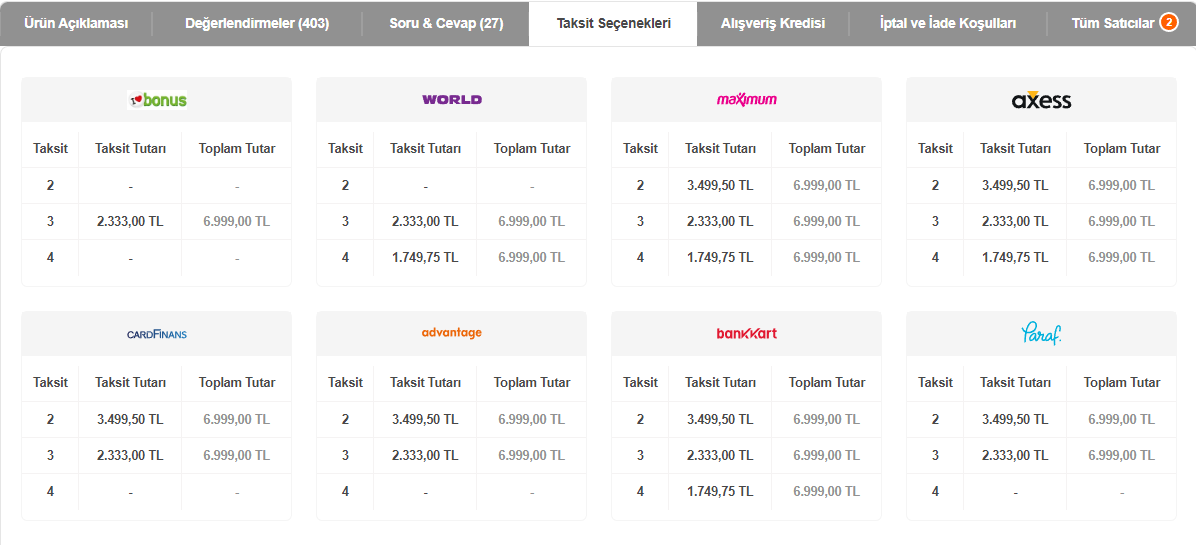The width and height of the screenshot is (1196, 545).
Task: Click Bonus 3-installment amount 2.333,00 TL
Action: point(130,221)
